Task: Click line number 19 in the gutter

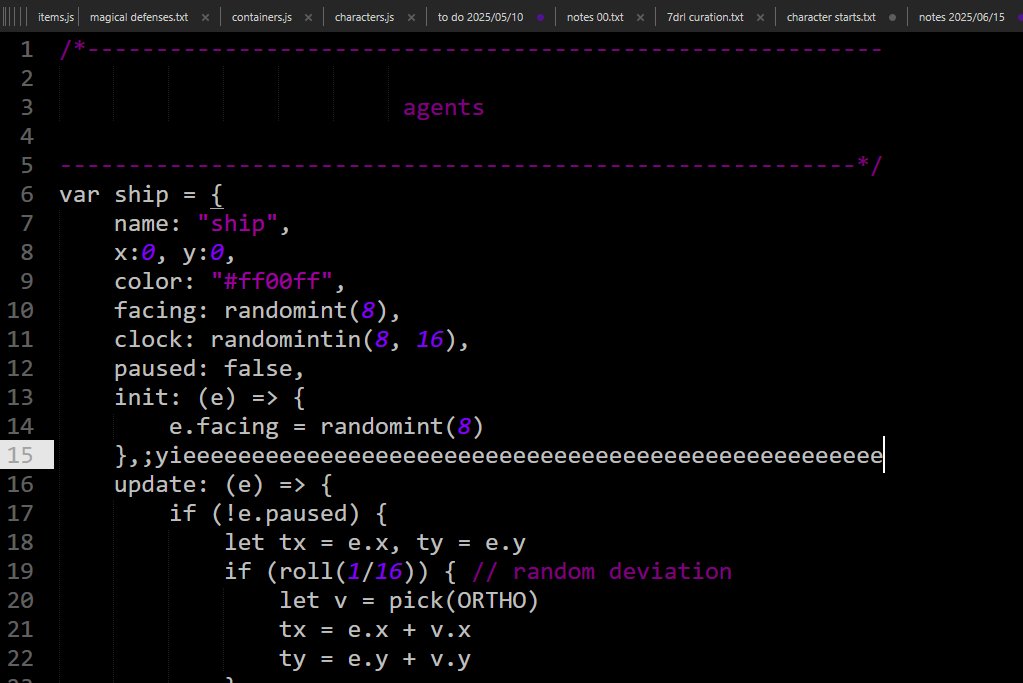Action: [x=20, y=571]
